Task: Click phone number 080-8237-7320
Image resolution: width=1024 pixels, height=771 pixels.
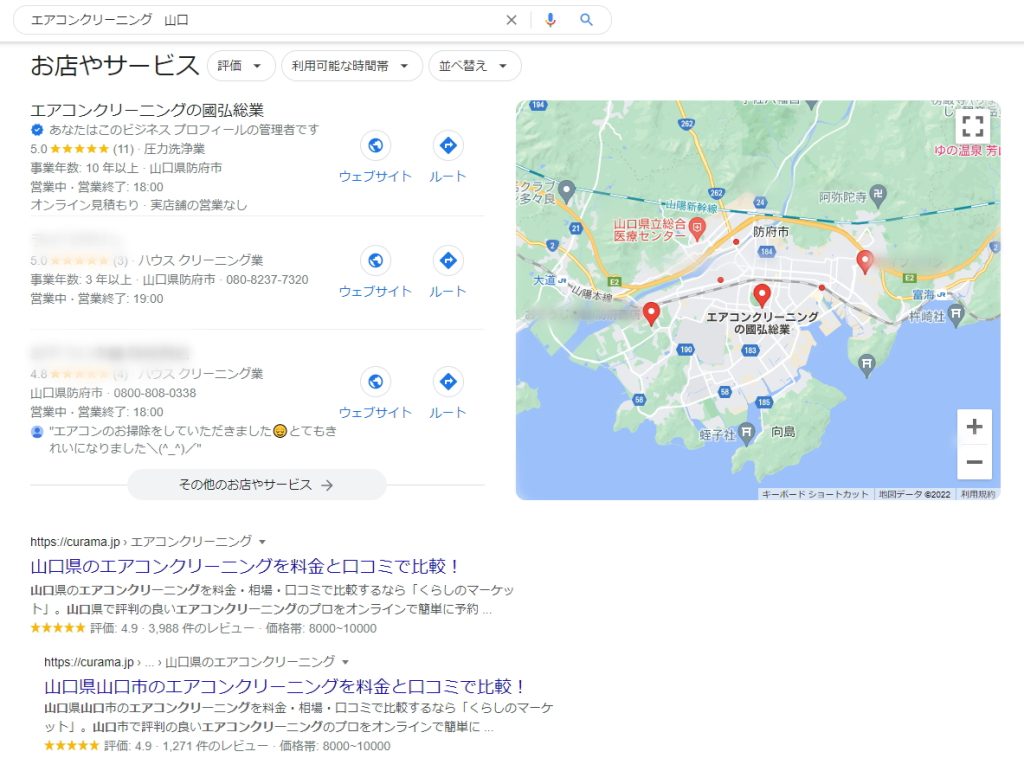Action: pyautogui.click(x=267, y=279)
